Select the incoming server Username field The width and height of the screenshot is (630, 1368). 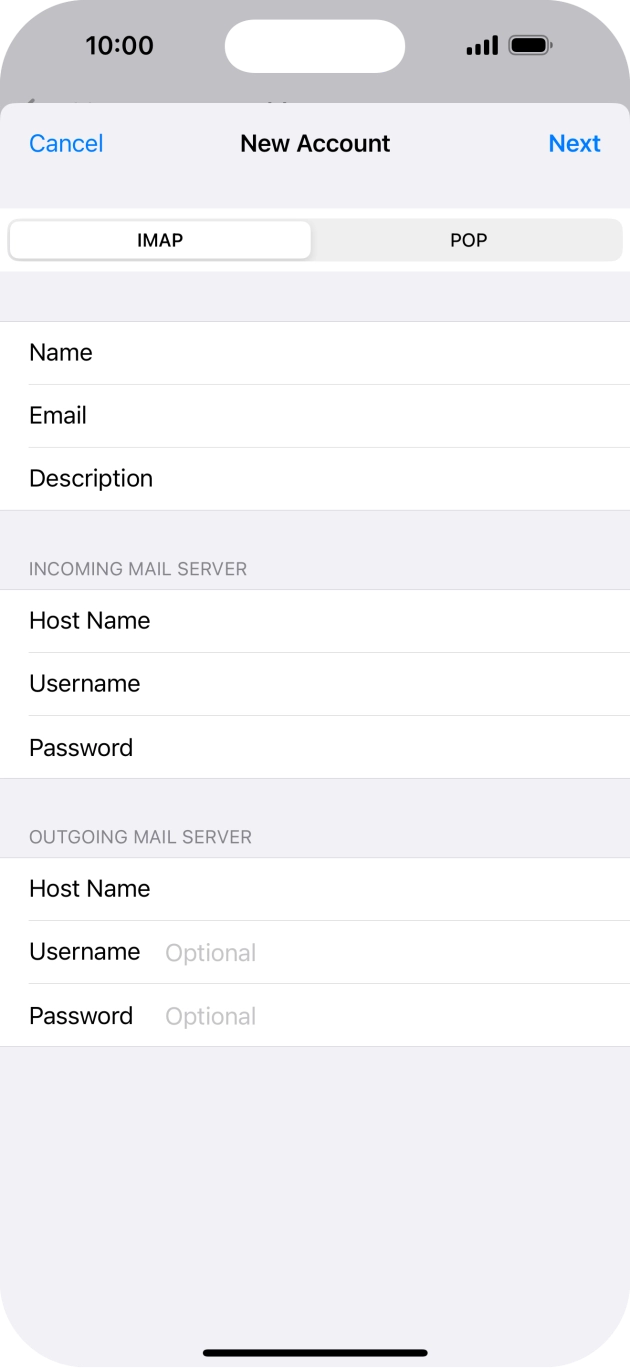315,684
